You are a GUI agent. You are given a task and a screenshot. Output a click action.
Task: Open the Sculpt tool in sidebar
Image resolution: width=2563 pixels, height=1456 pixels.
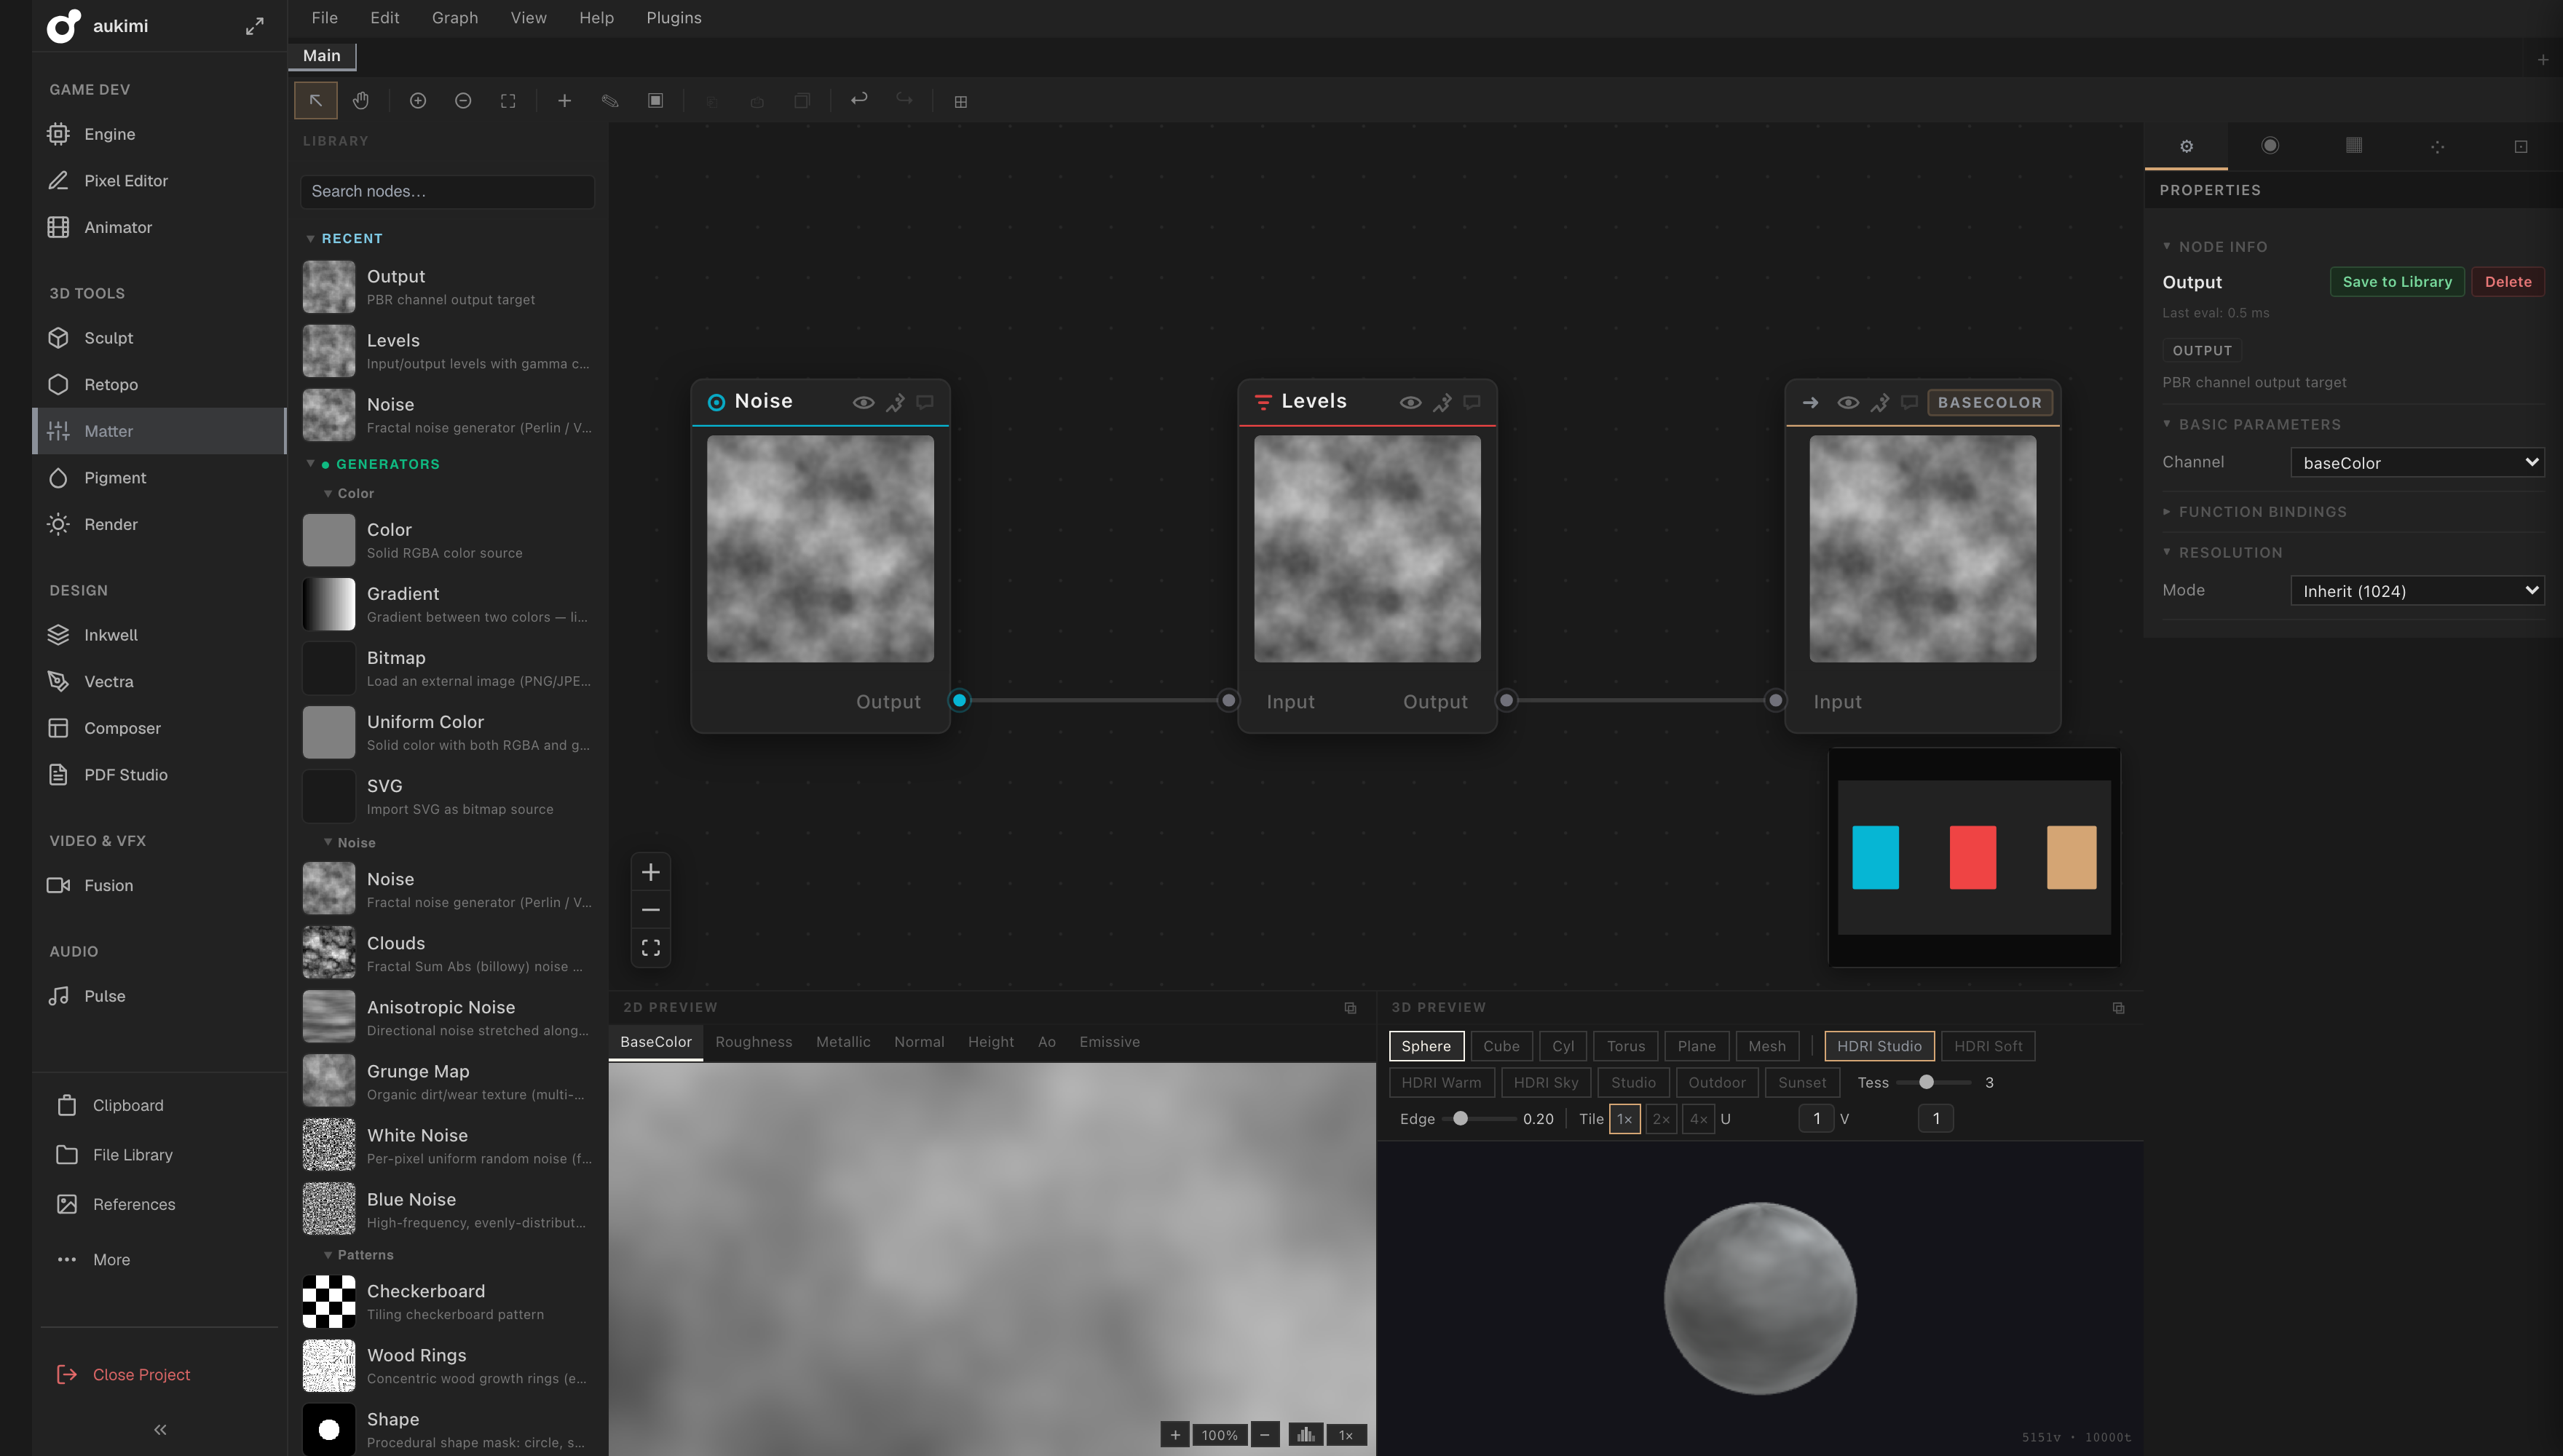(160, 338)
